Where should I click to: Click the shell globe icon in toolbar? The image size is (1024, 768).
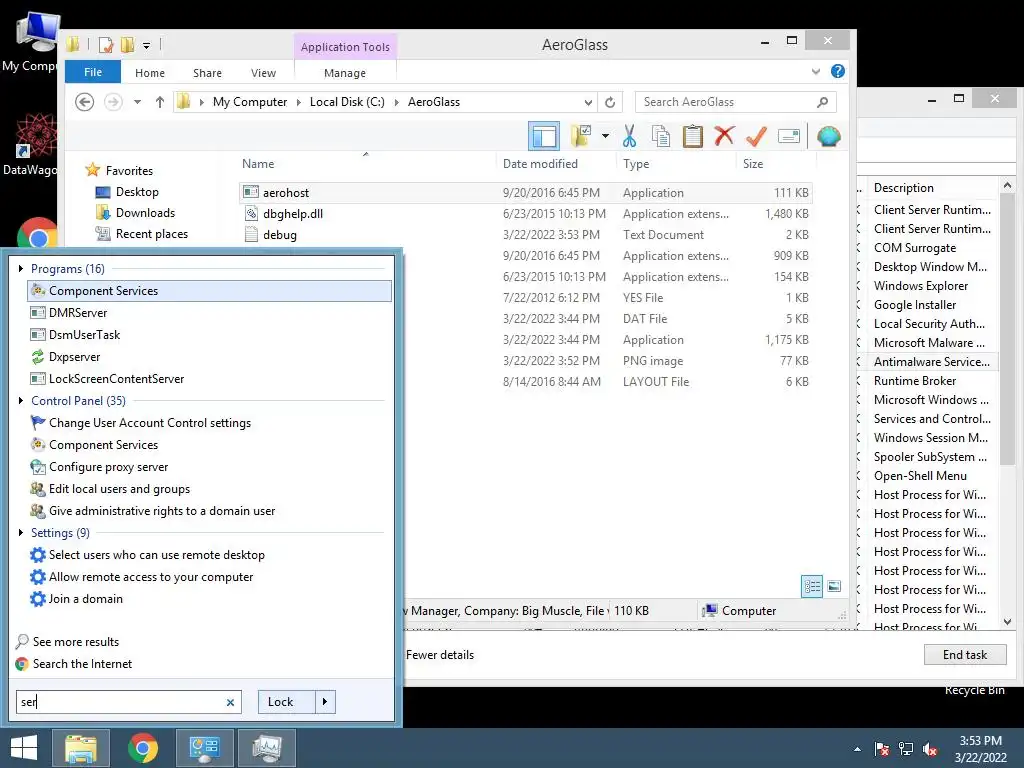coord(828,136)
